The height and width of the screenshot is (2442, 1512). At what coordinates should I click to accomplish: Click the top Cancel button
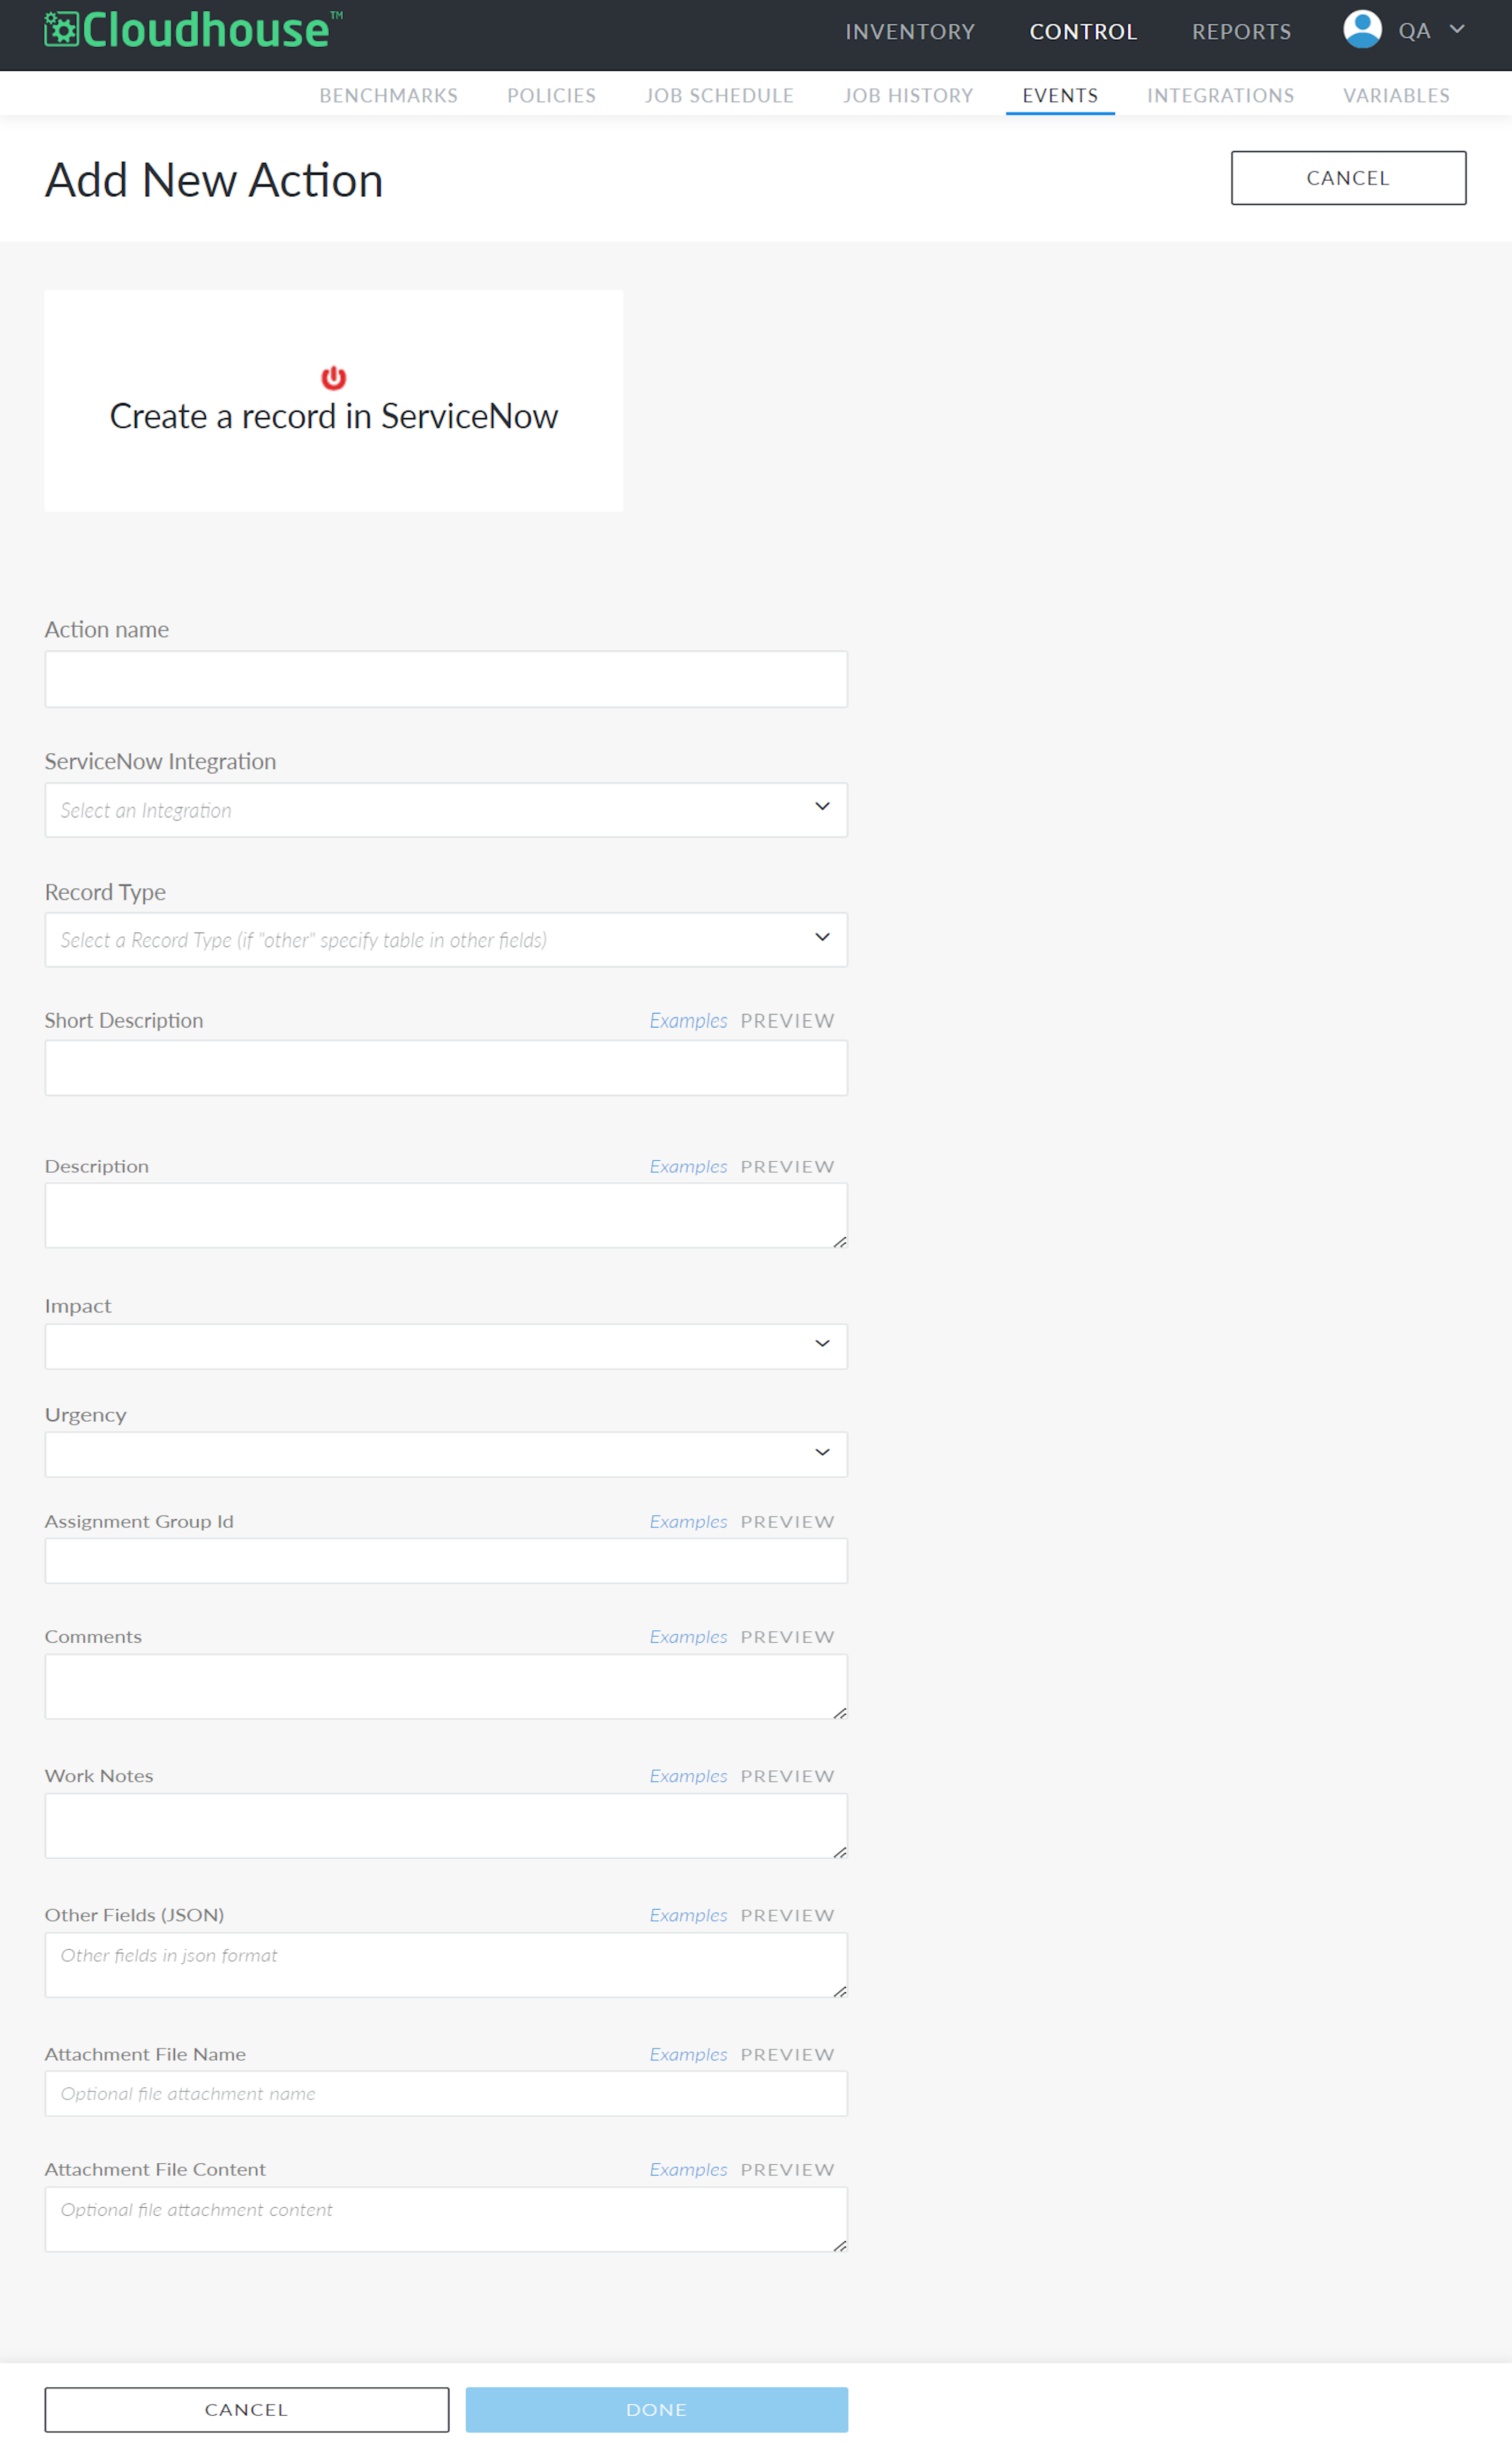(x=1348, y=178)
